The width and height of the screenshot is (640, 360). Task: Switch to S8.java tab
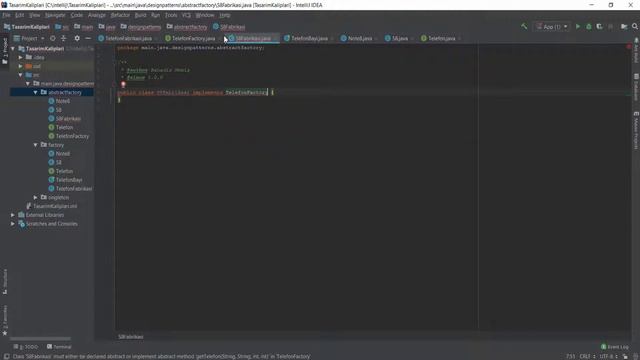click(x=400, y=38)
